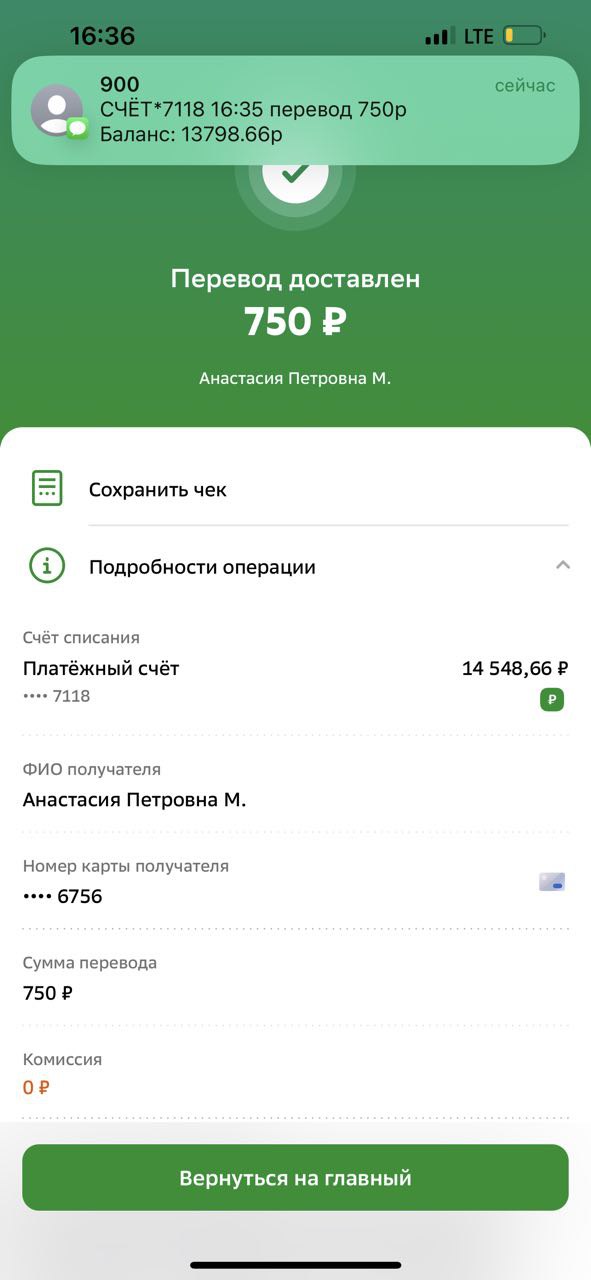This screenshot has width=591, height=1280.
Task: Tap the Сумма перевода 750 ₽ row
Action: 296,978
